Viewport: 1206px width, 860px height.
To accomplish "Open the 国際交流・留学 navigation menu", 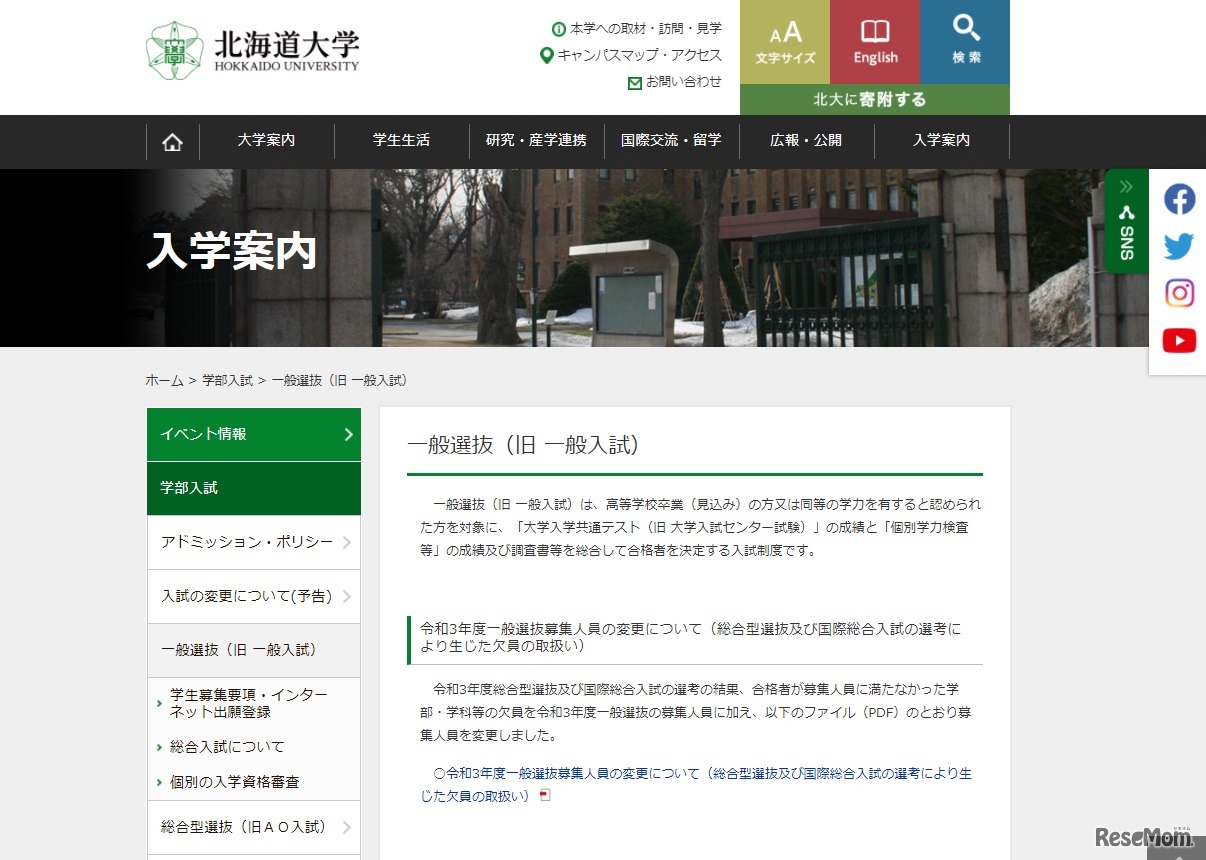I will [672, 141].
